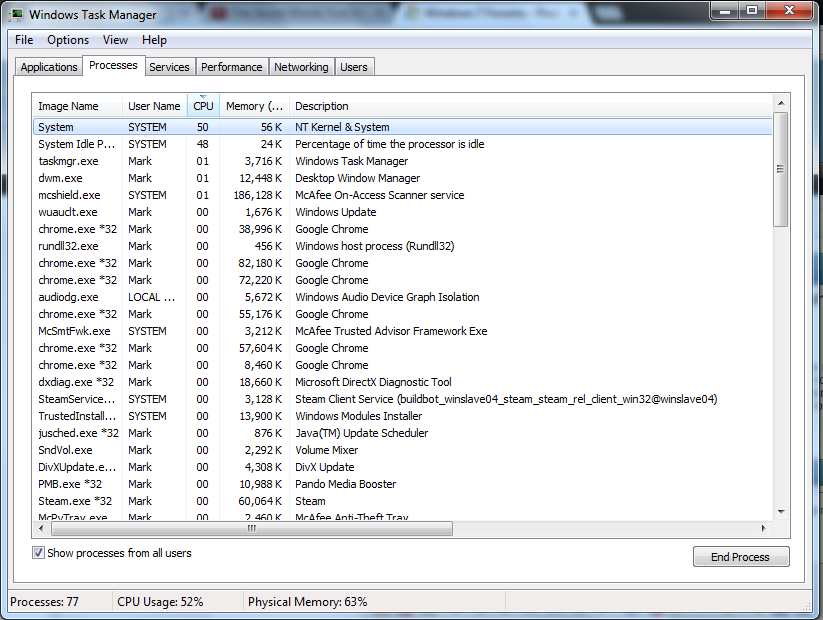Select the jusched.exe *32 process

[403, 433]
